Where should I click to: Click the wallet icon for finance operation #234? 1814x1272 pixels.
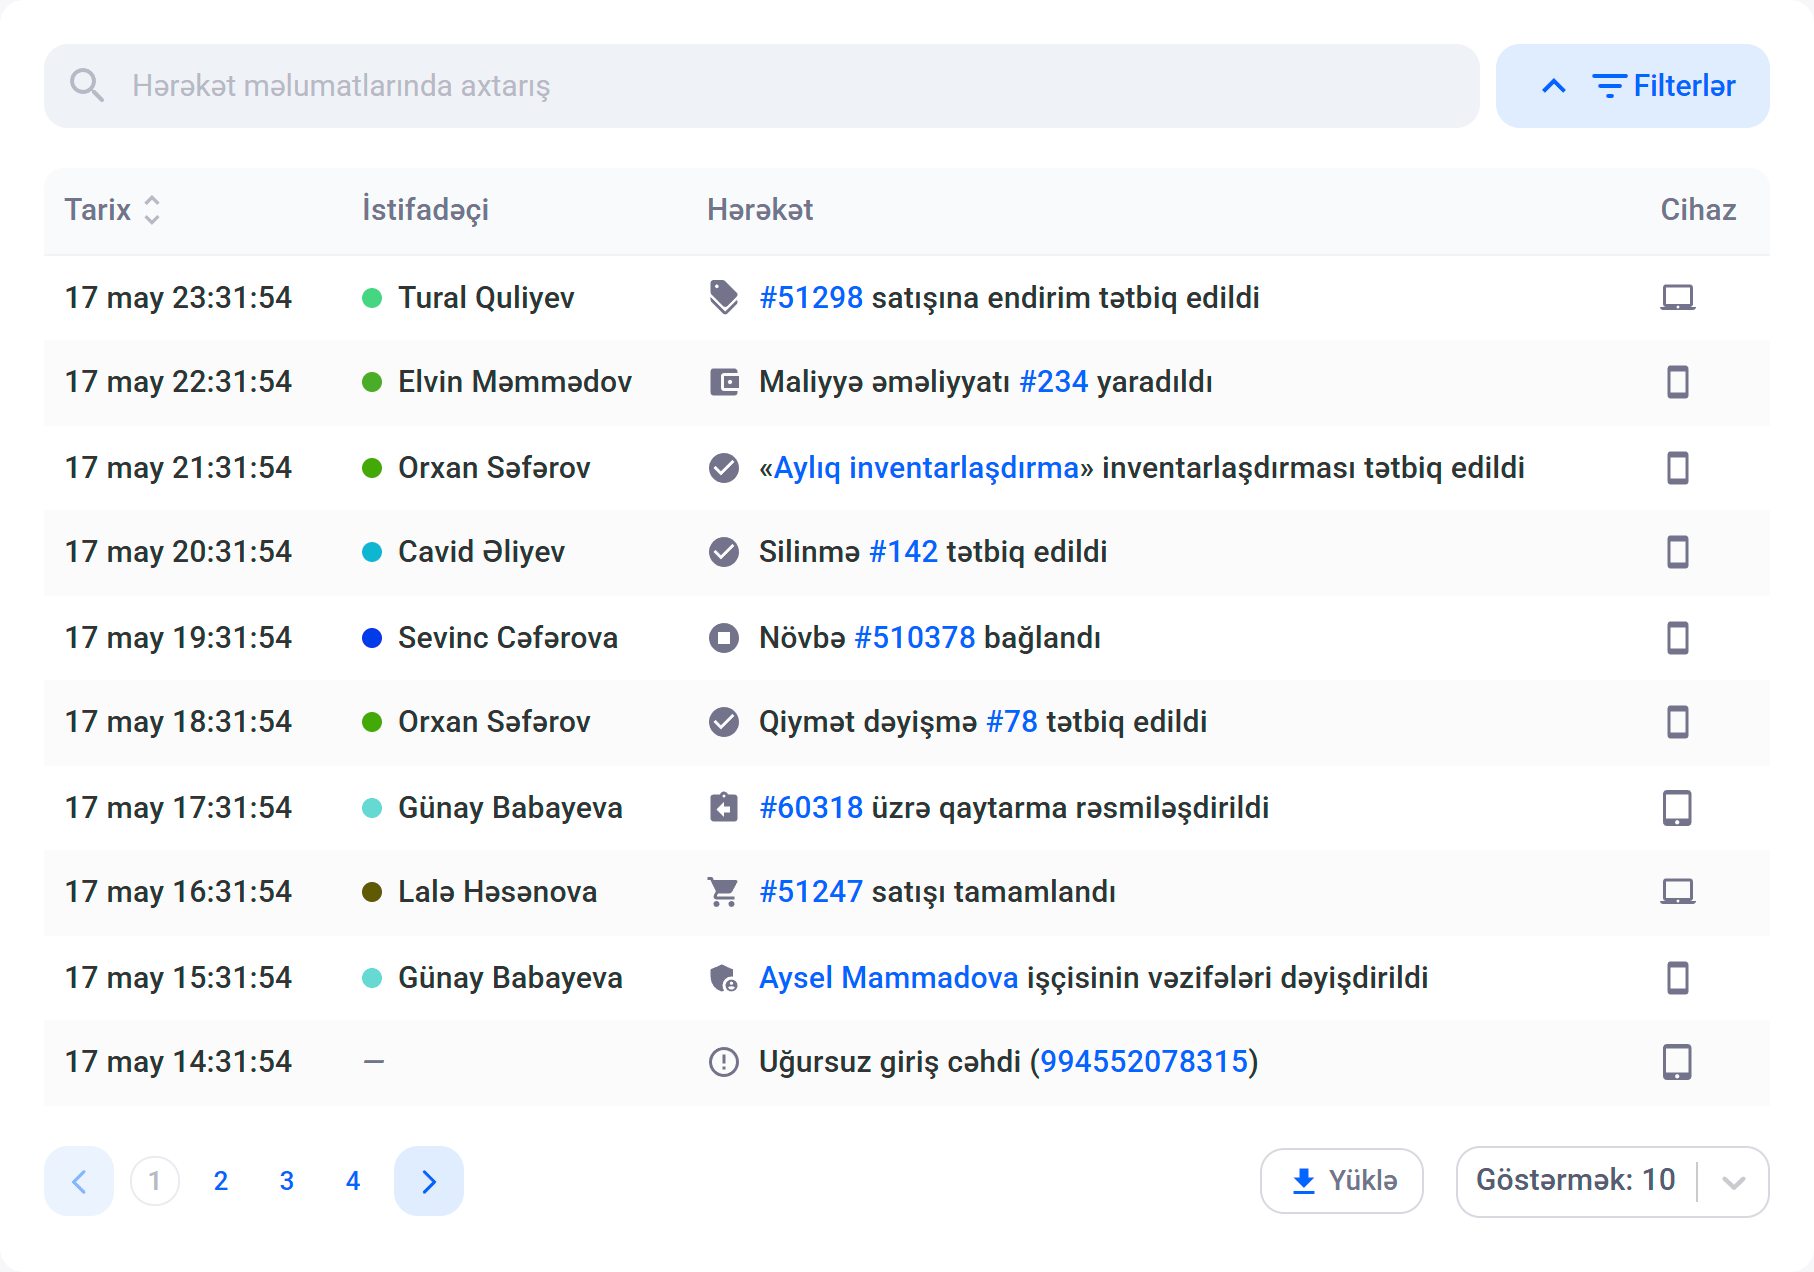pyautogui.click(x=723, y=382)
